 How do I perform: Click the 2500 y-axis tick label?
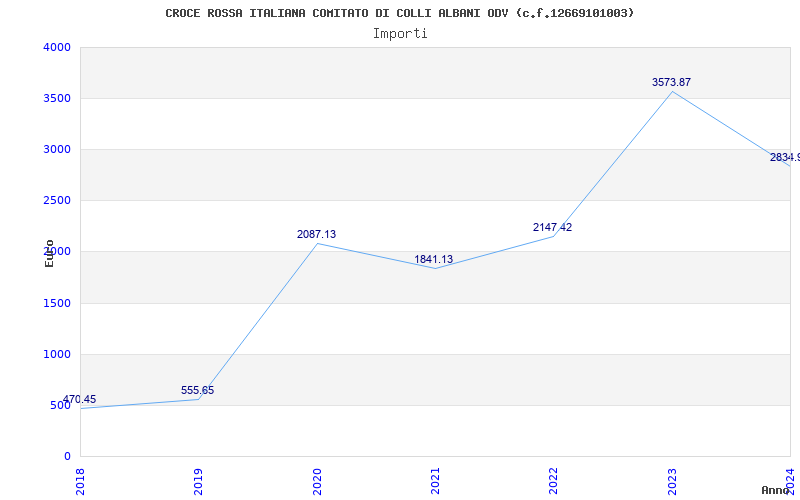pyautogui.click(x=57, y=201)
